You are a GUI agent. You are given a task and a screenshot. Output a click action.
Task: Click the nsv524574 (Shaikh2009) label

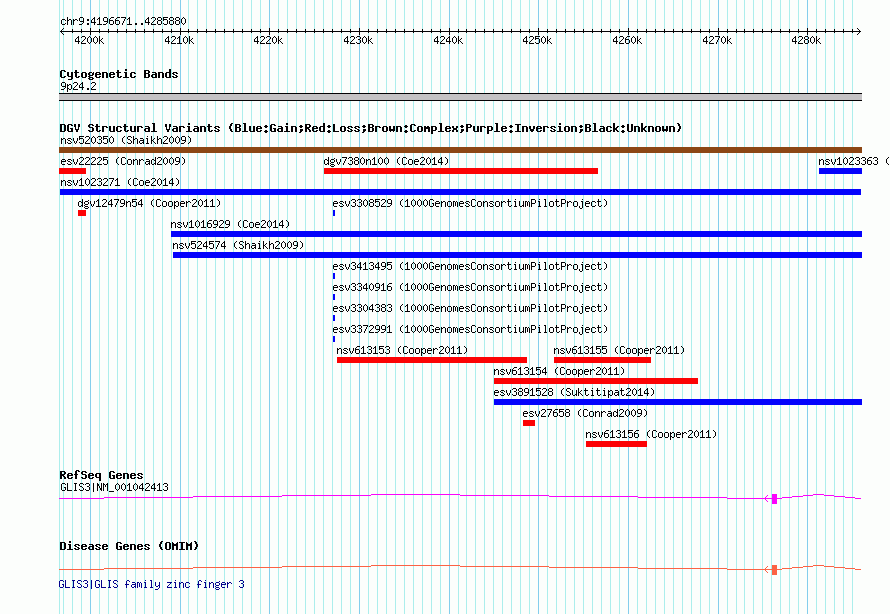(x=238, y=245)
